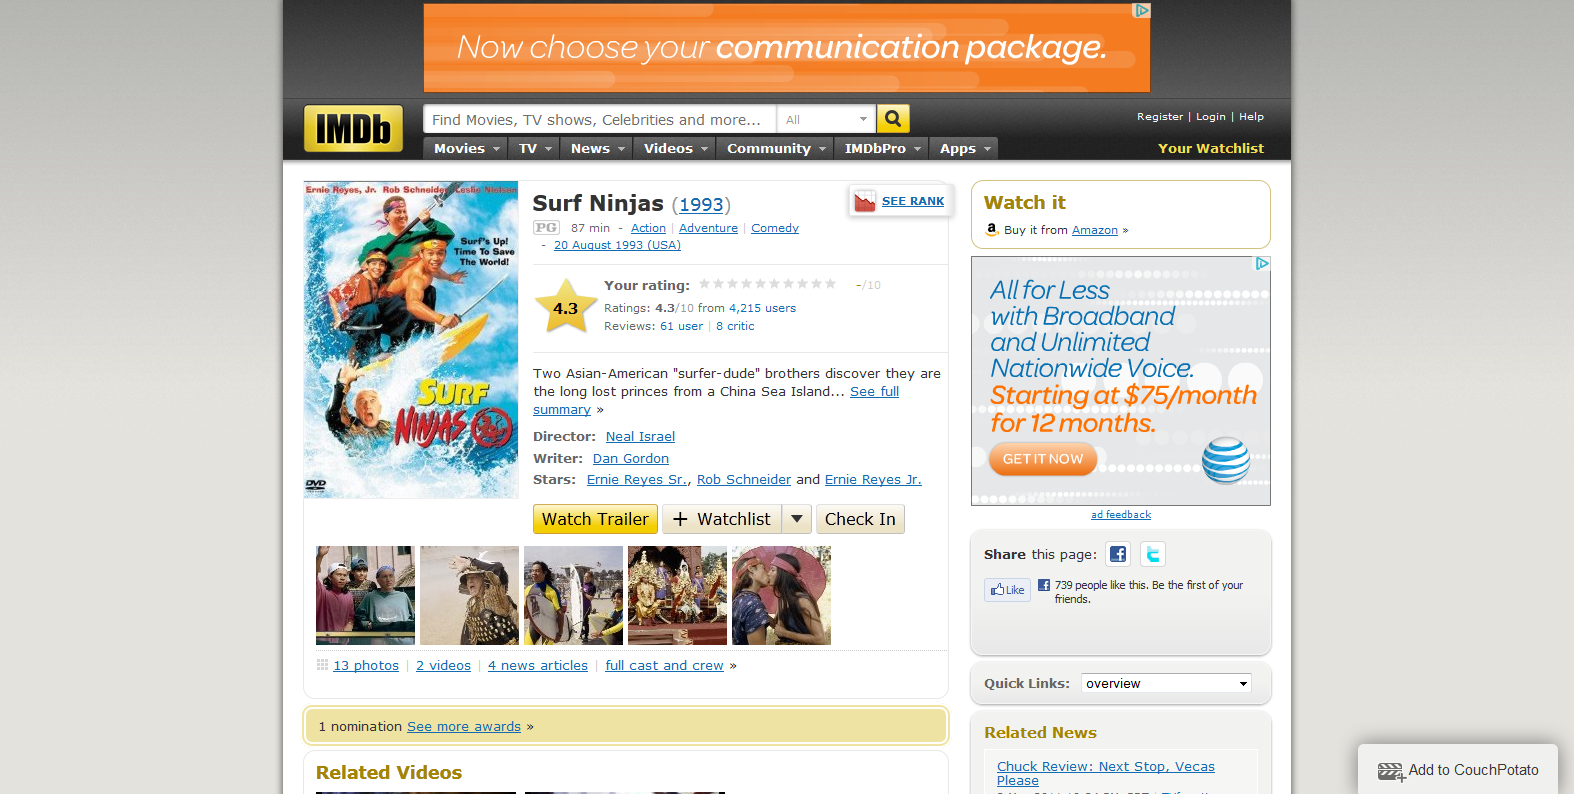1574x794 pixels.
Task: Click the search magnifier button
Action: pyautogui.click(x=893, y=119)
